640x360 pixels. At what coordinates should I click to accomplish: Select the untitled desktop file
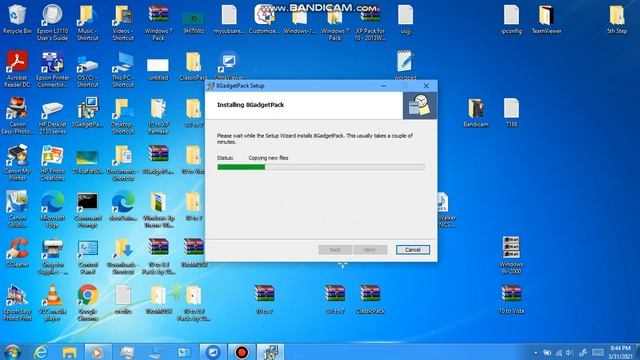[x=158, y=68]
